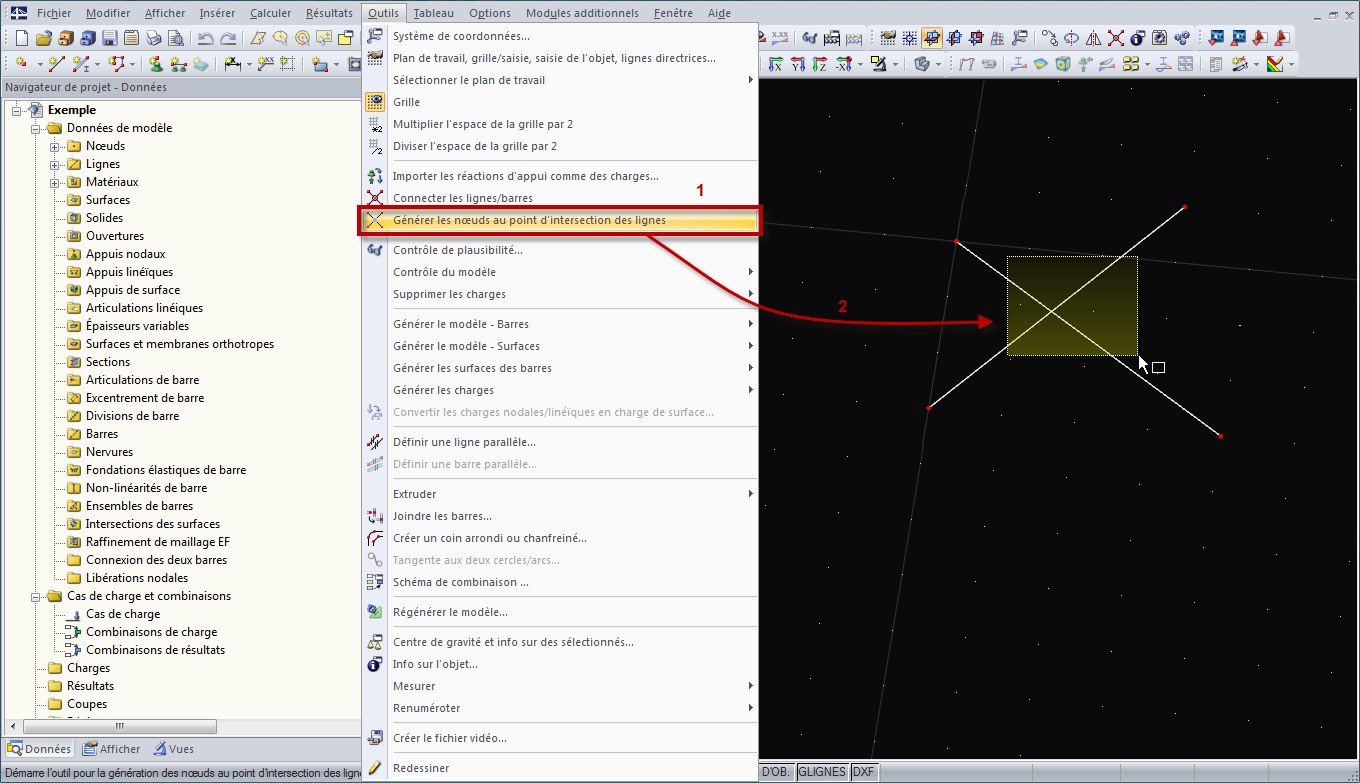
Task: Click the new nodal support toolbar icon
Action: click(156, 64)
